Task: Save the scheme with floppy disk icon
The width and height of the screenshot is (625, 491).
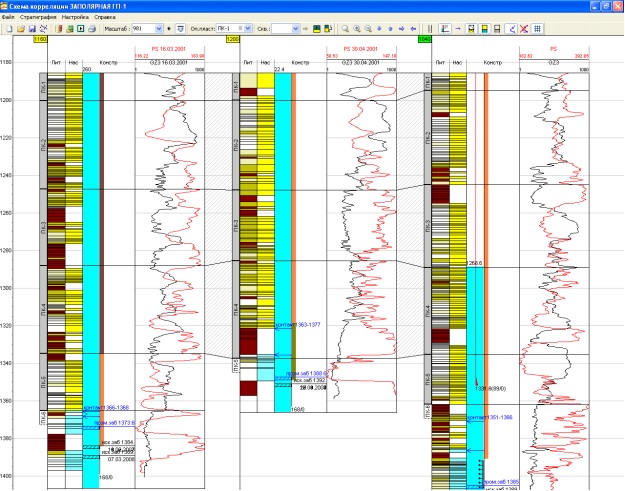Action: 32,29
